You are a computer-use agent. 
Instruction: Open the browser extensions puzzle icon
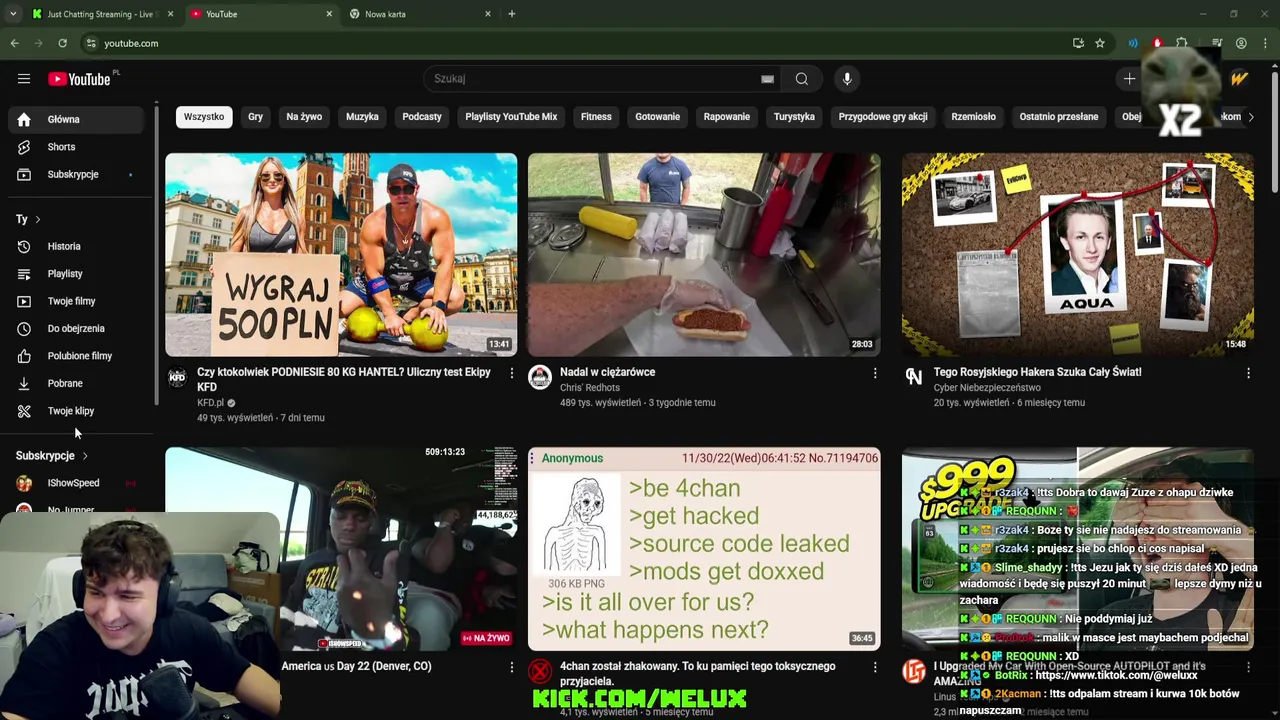click(1182, 43)
